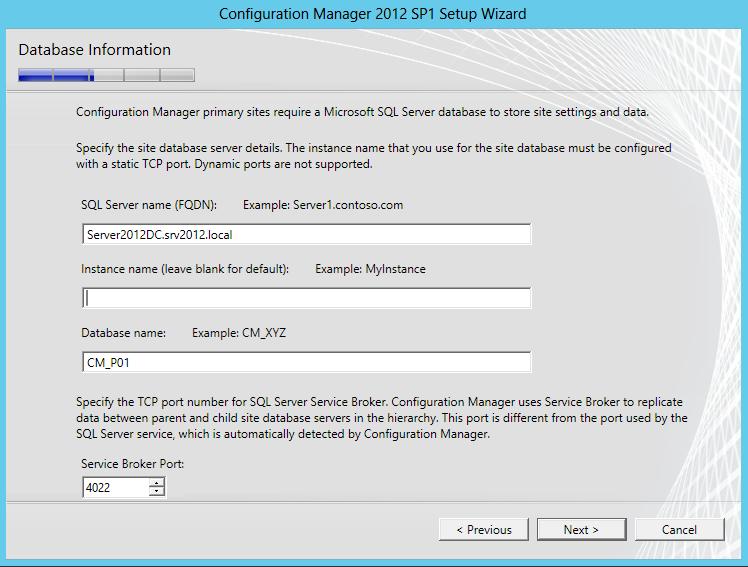Image resolution: width=748 pixels, height=567 pixels.
Task: Click the "SQL Server name (FQDN):" label
Action: click(x=149, y=205)
